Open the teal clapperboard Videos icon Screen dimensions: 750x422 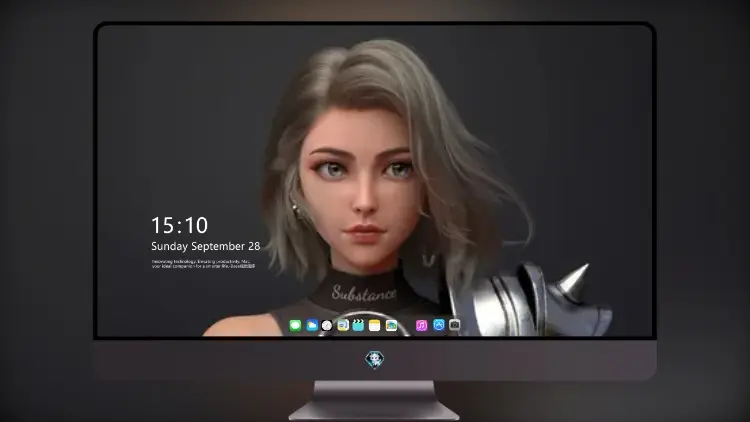tap(358, 326)
